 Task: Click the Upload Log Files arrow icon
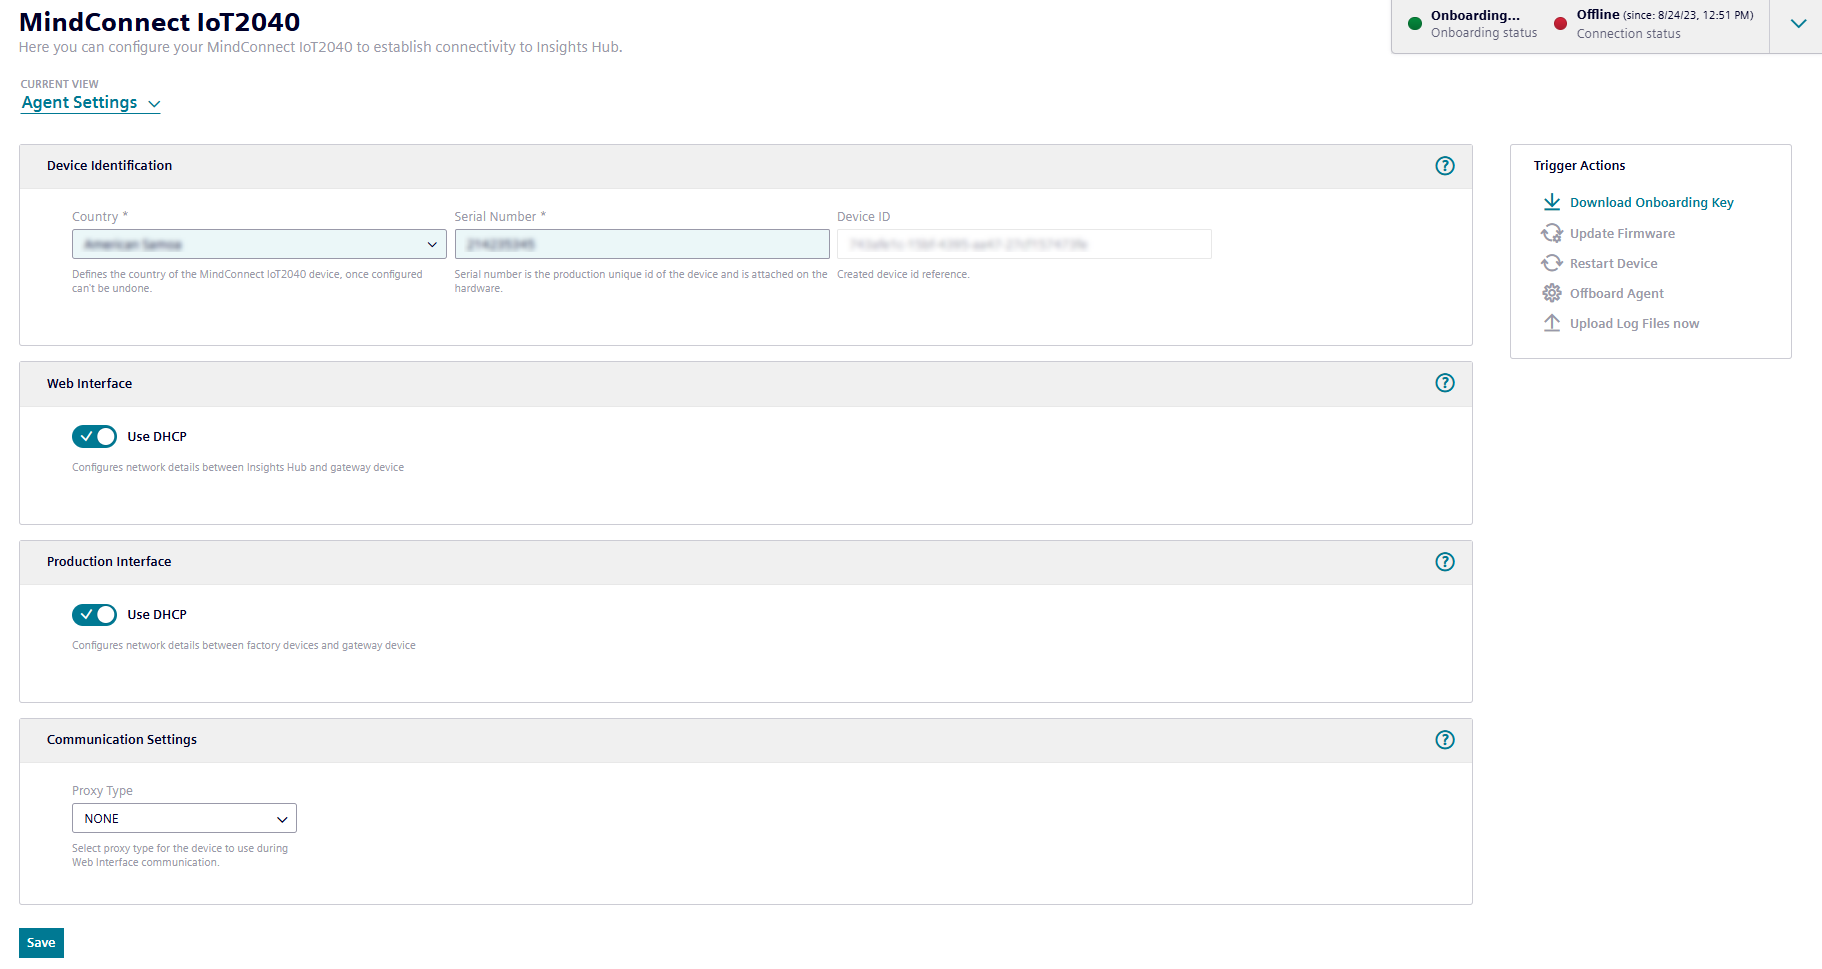1552,323
